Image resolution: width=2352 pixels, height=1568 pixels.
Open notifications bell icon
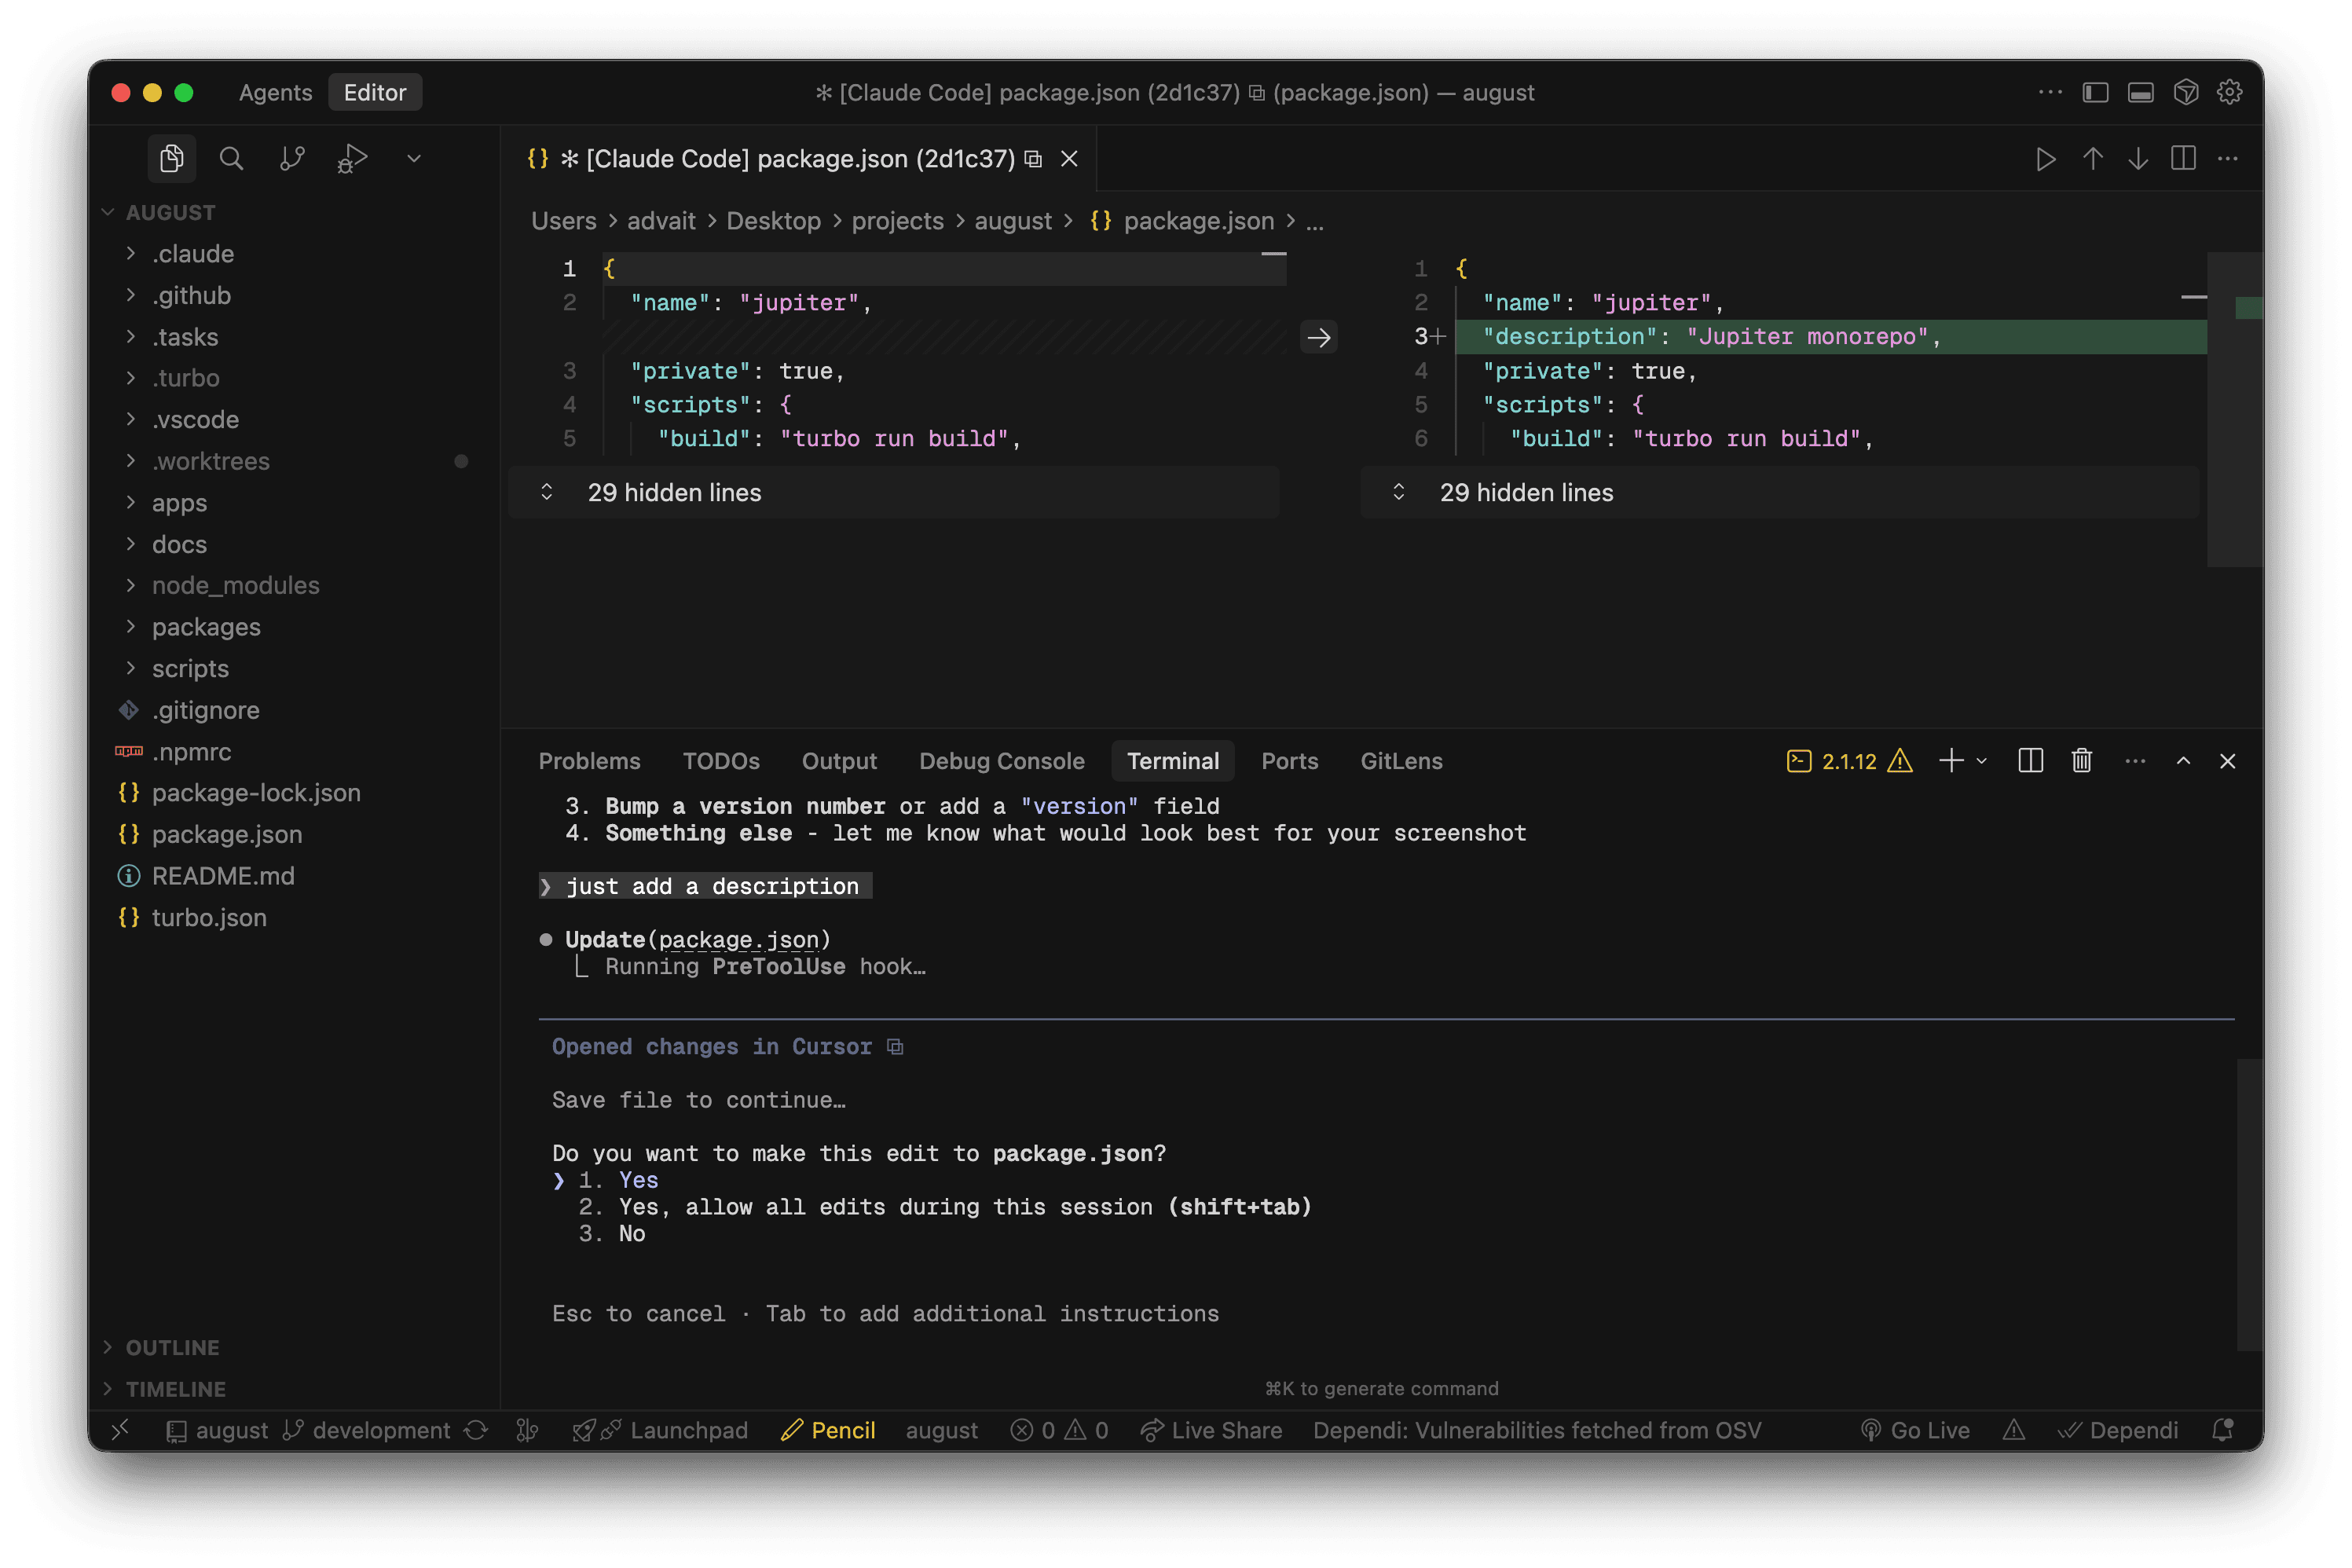pos(2222,1430)
